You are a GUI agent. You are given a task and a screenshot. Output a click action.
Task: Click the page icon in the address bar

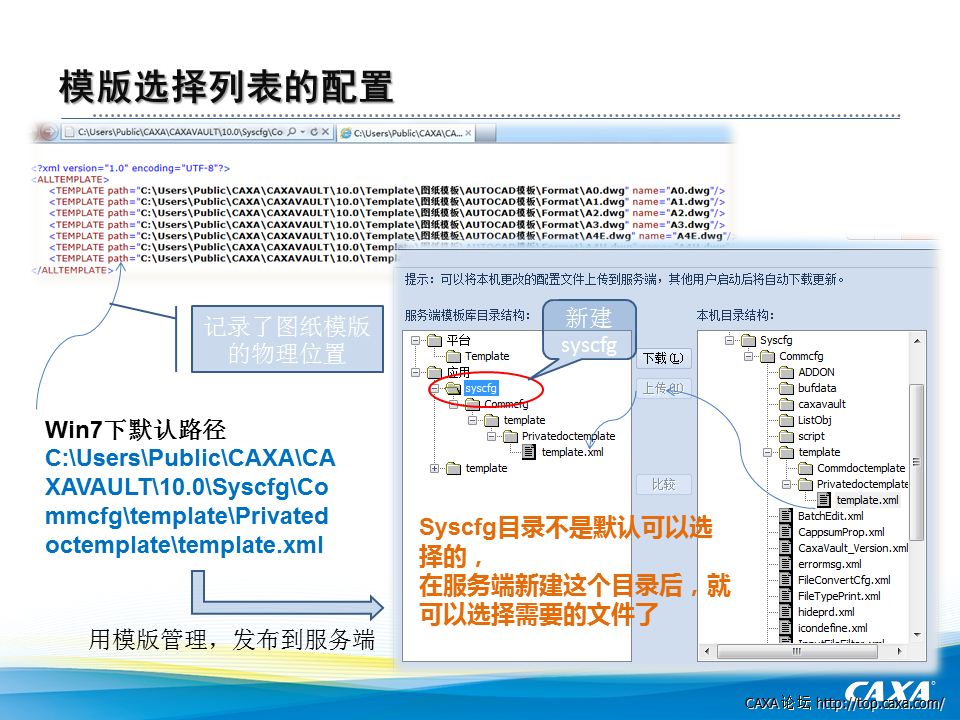tap(69, 132)
